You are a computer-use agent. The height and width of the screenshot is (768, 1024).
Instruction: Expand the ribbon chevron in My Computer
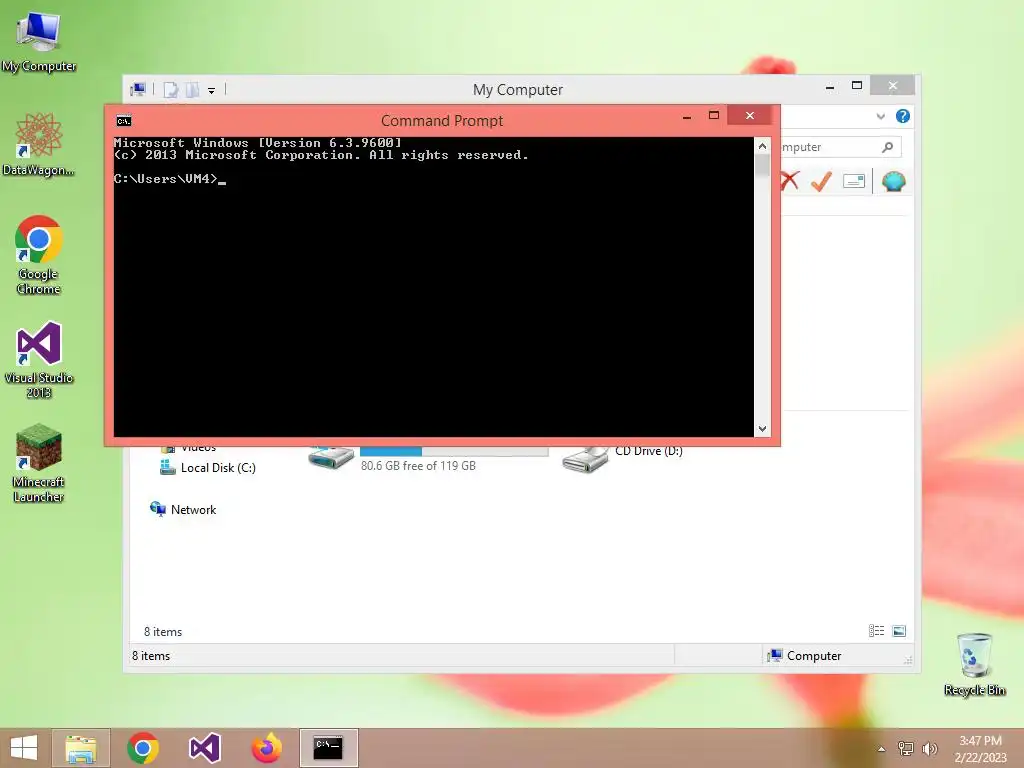[880, 116]
